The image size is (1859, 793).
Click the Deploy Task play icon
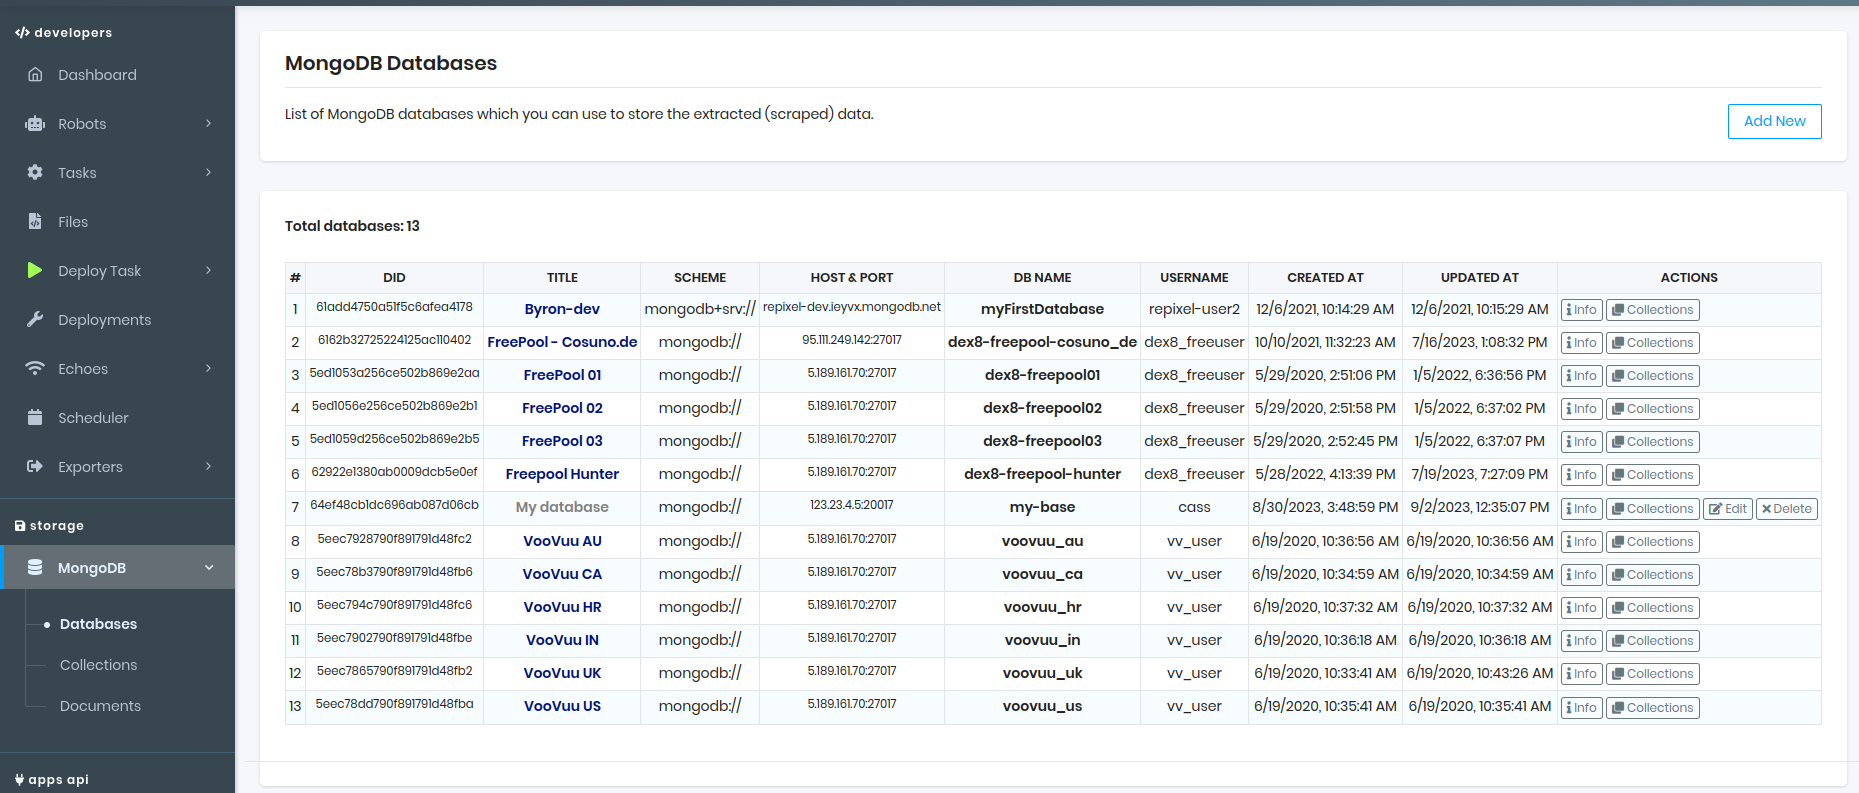click(35, 270)
